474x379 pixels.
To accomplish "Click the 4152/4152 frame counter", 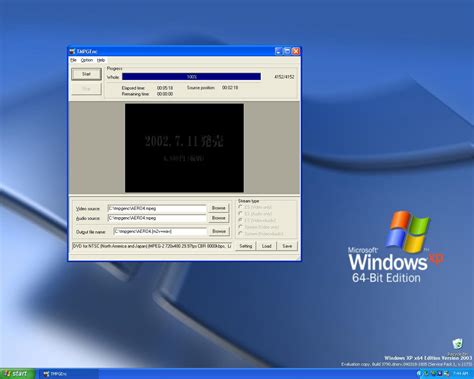I will (284, 77).
